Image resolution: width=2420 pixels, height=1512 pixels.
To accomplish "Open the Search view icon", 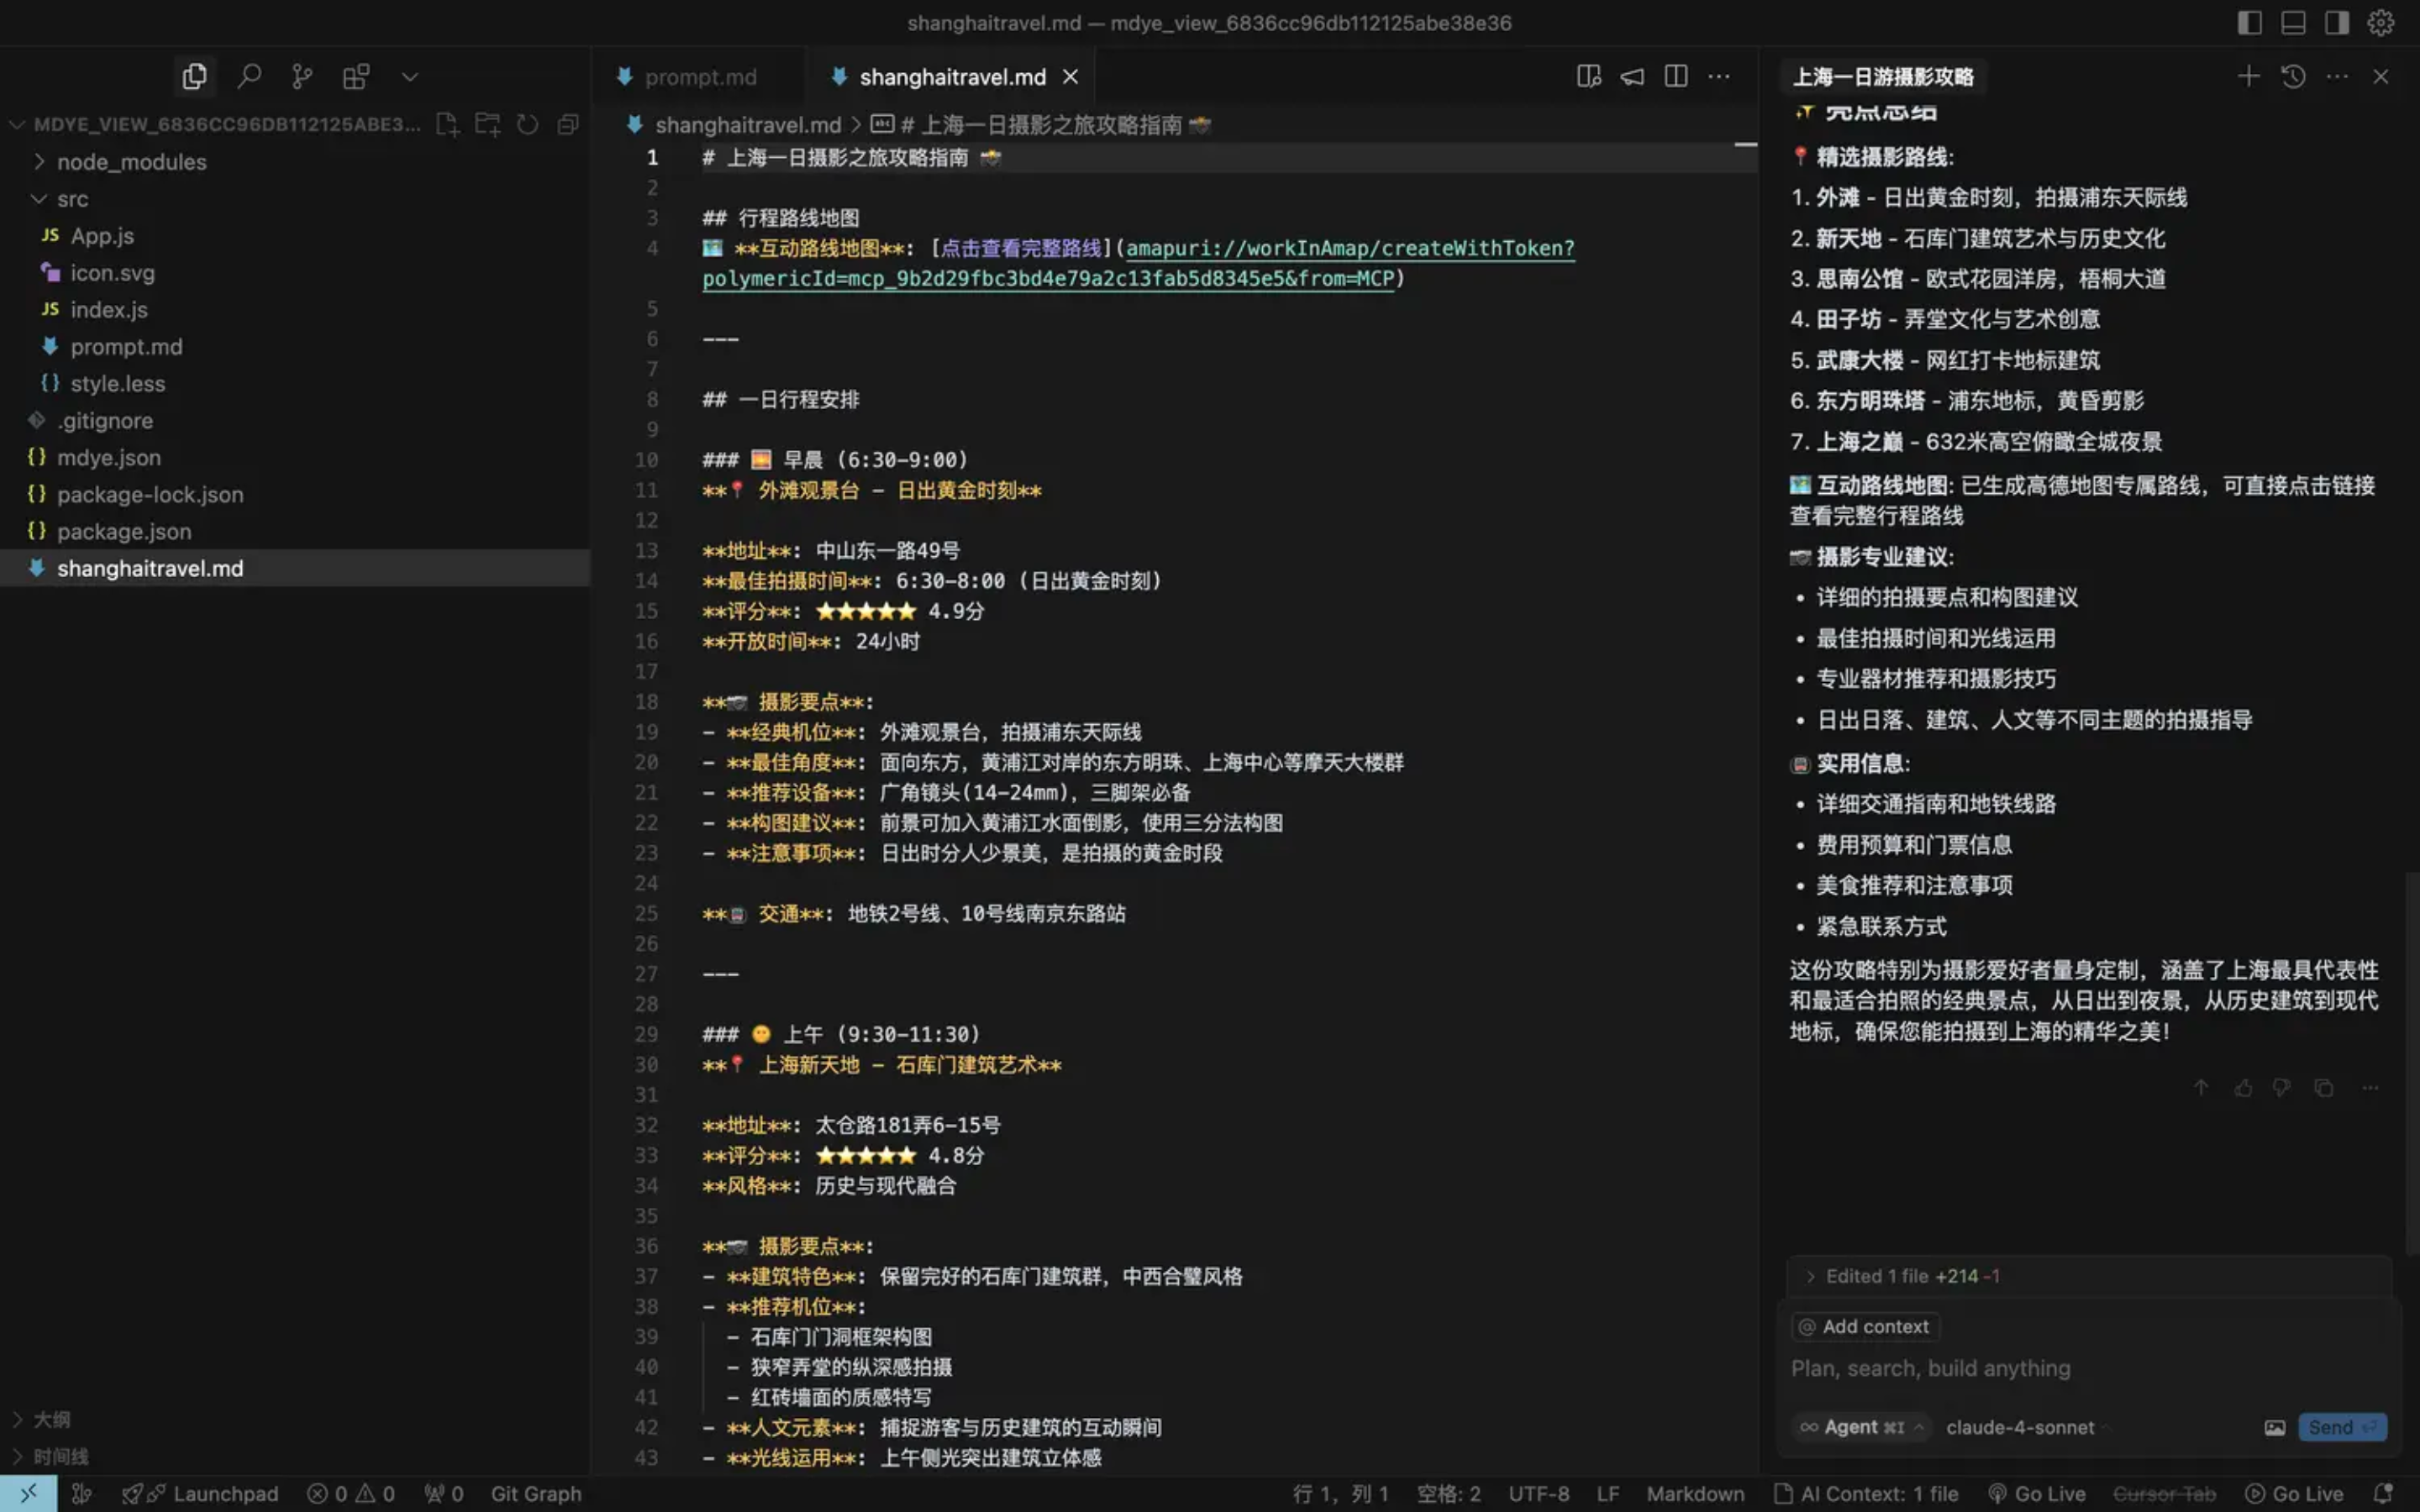I will pyautogui.click(x=249, y=76).
